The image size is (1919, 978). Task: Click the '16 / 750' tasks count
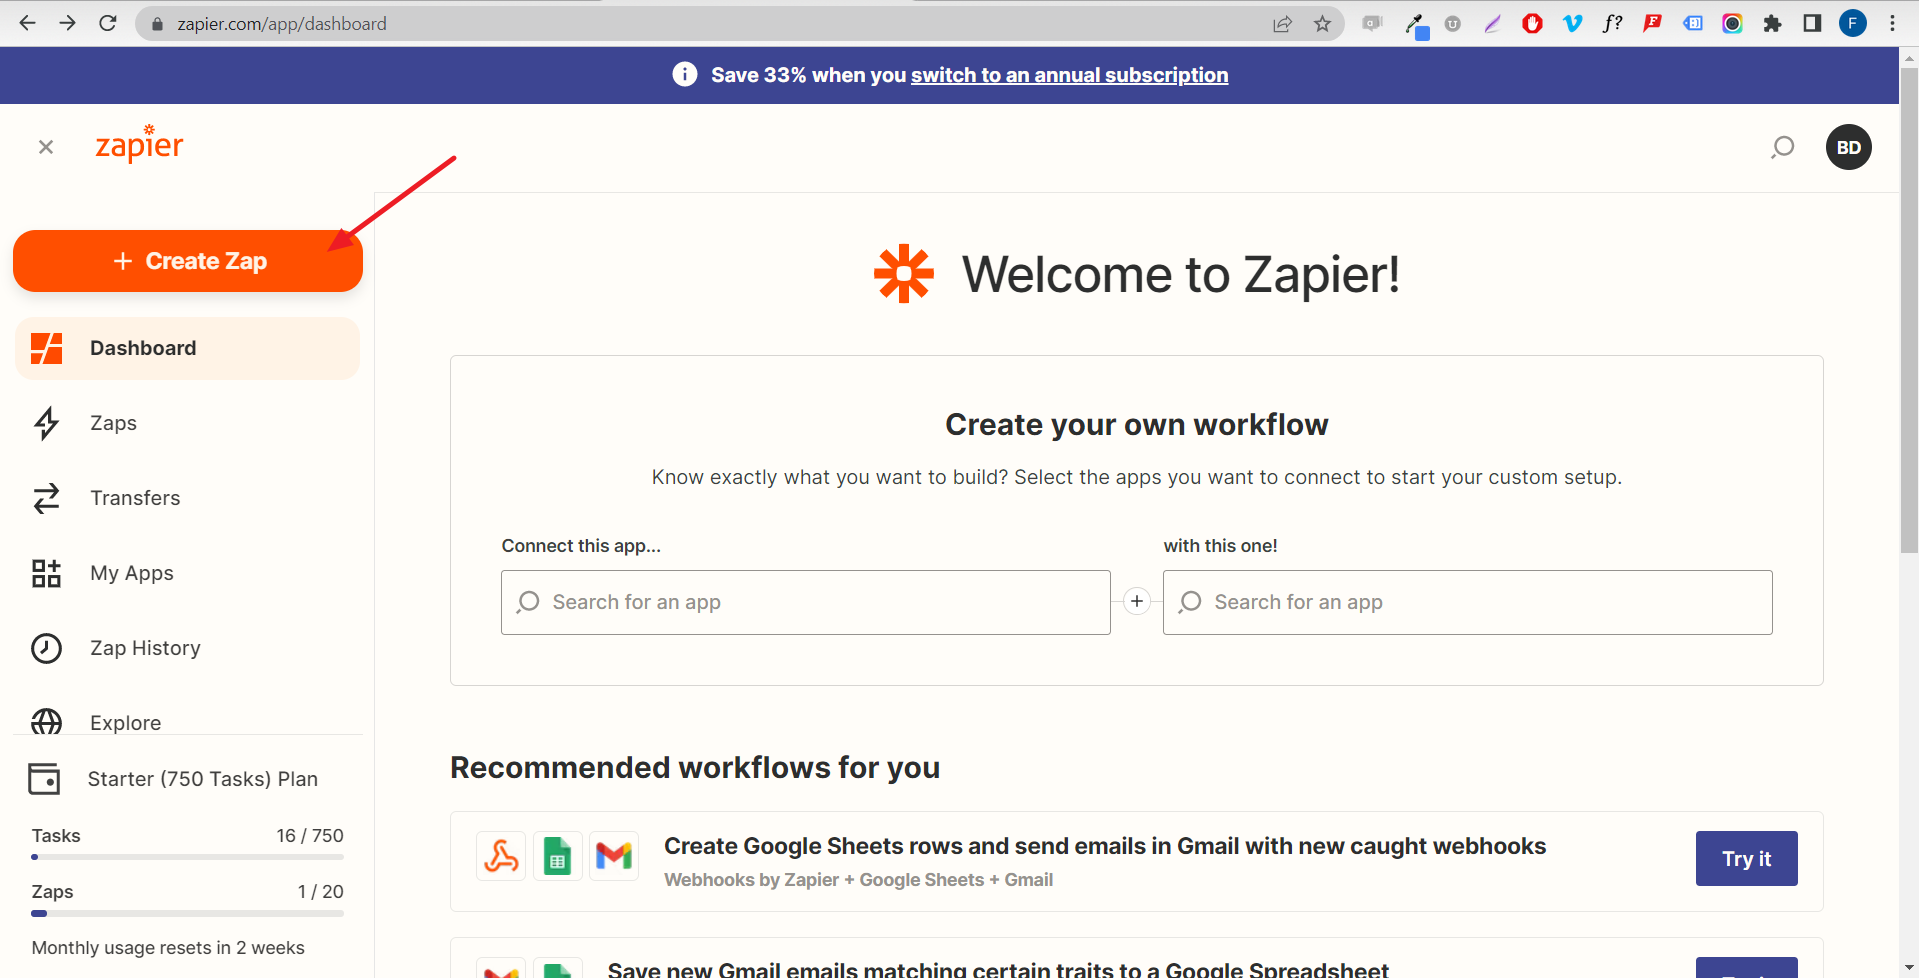tap(310, 836)
